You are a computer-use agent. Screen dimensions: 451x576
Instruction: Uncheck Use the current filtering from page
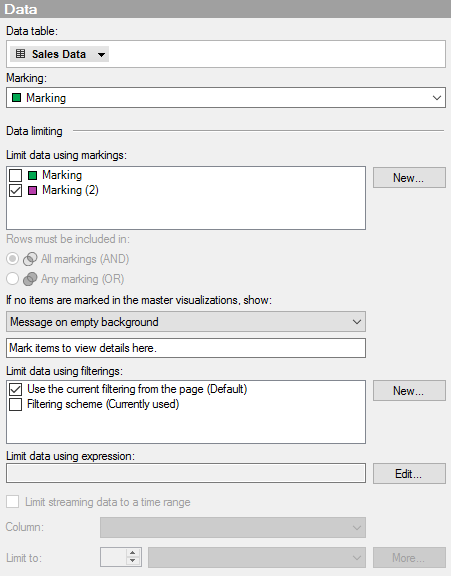tap(15, 389)
